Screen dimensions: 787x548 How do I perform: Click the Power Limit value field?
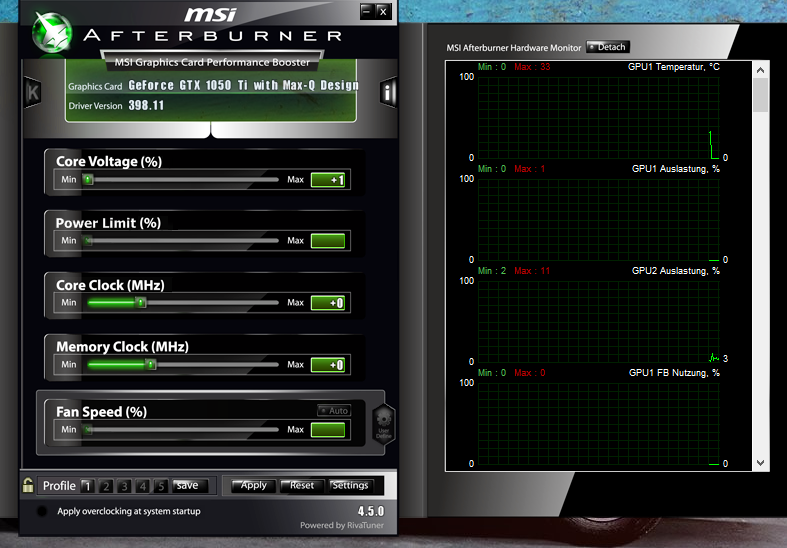(x=328, y=241)
